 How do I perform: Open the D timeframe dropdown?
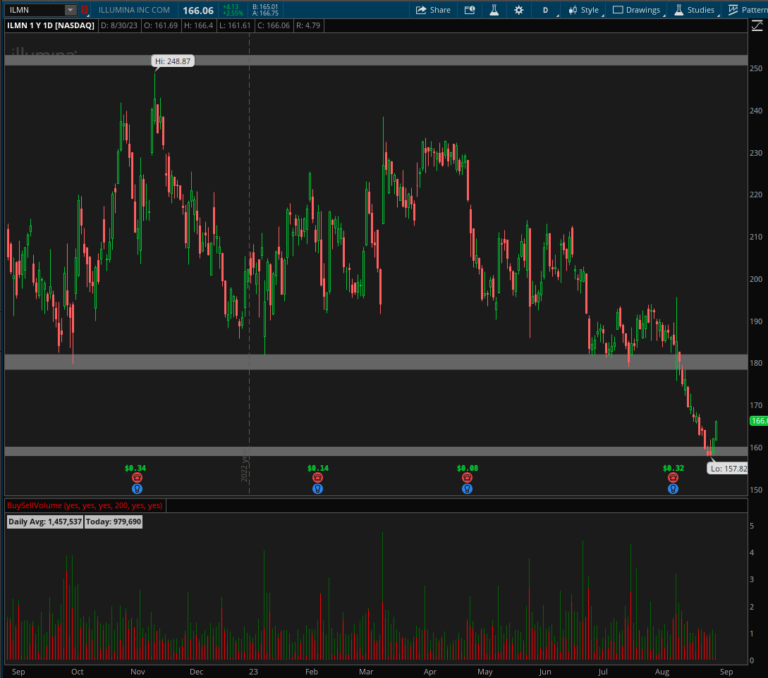pyautogui.click(x=547, y=10)
